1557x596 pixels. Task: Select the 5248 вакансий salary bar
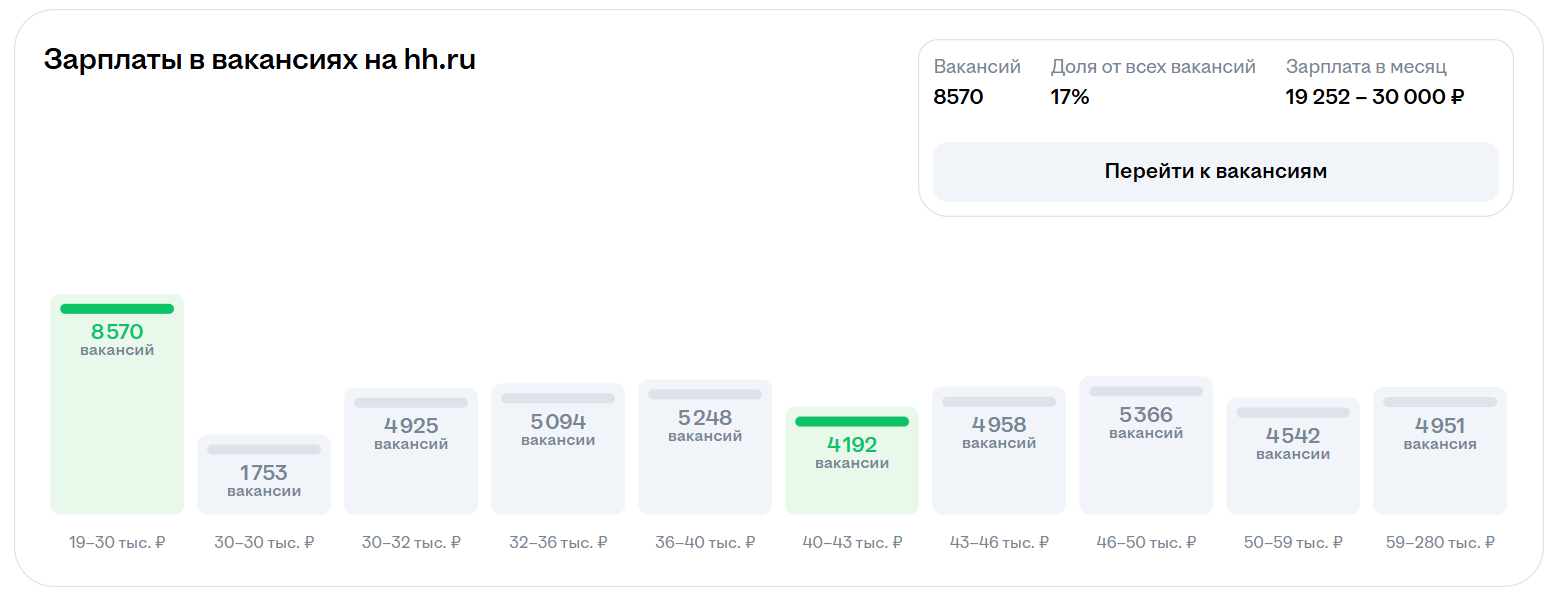tap(705, 447)
